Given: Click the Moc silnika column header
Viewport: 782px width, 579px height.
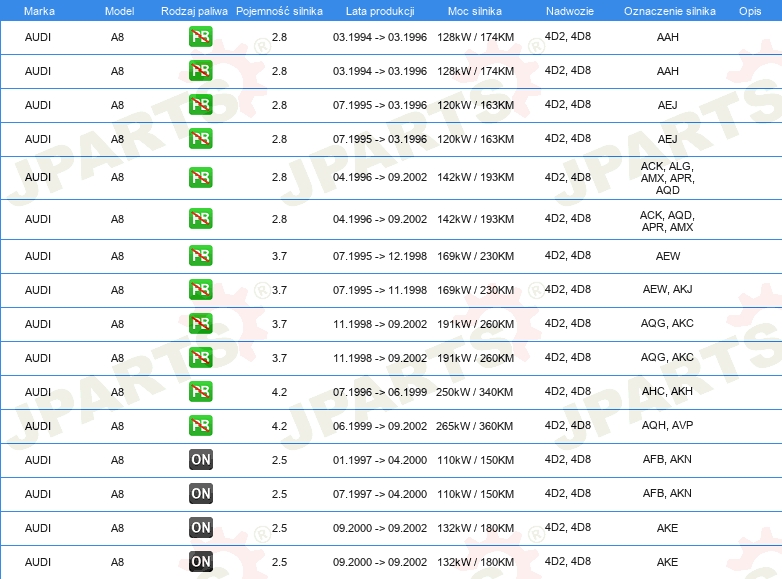Looking at the screenshot, I should click(475, 10).
